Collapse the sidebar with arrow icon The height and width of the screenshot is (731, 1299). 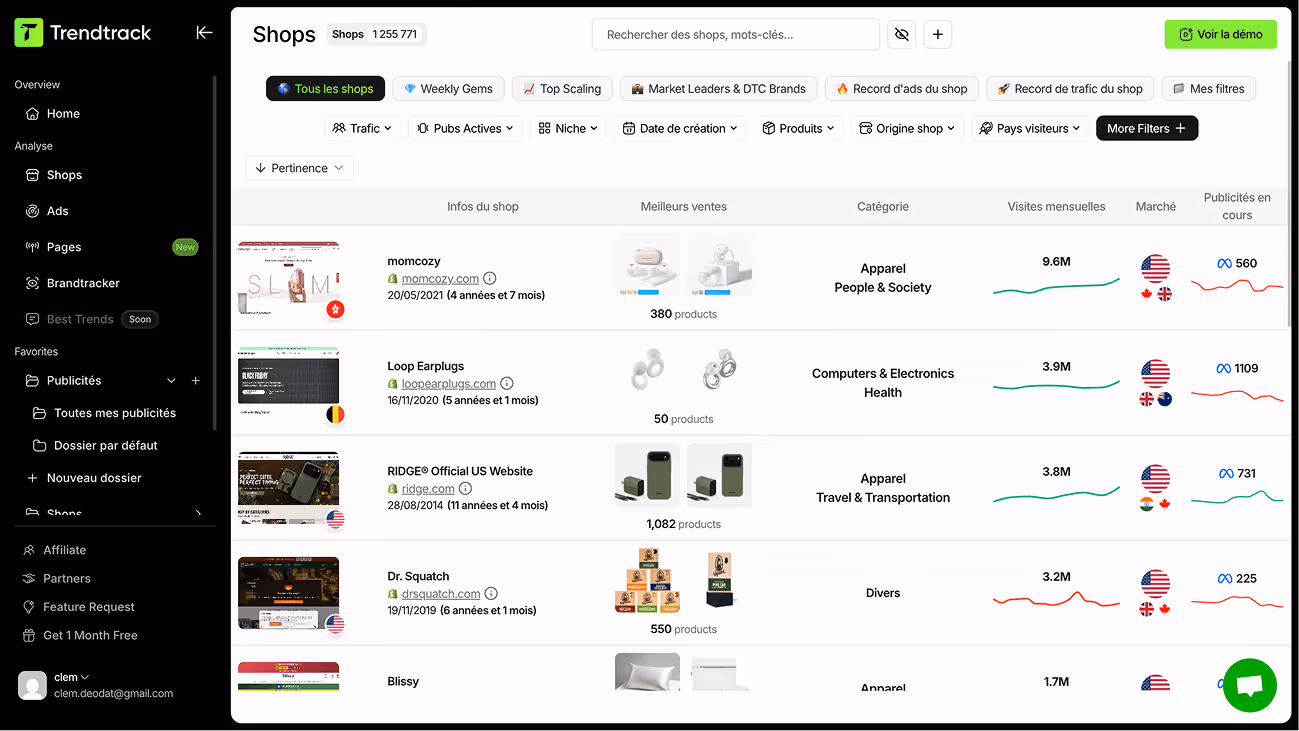click(x=204, y=32)
